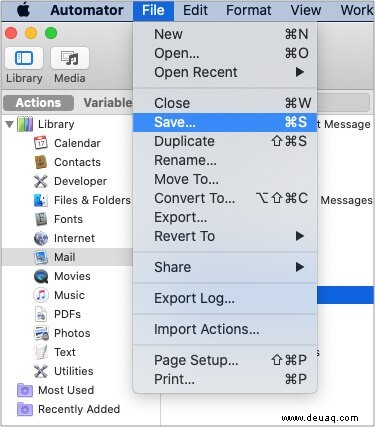Select the Utilities library icon
This screenshot has width=375, height=427.
(x=41, y=371)
